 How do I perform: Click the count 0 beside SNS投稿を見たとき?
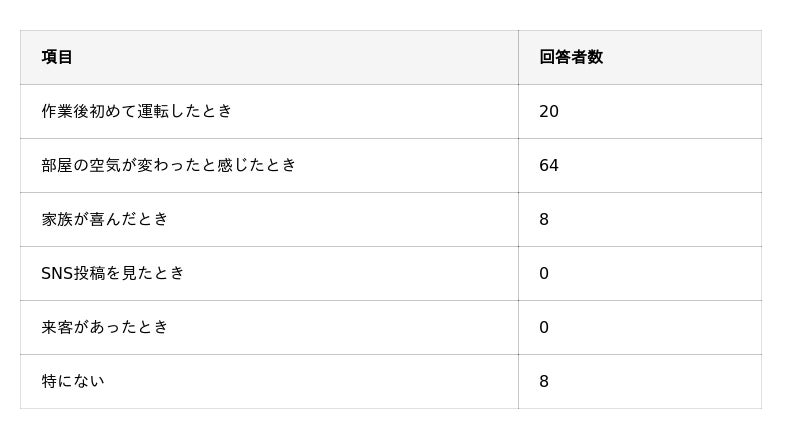tap(544, 273)
